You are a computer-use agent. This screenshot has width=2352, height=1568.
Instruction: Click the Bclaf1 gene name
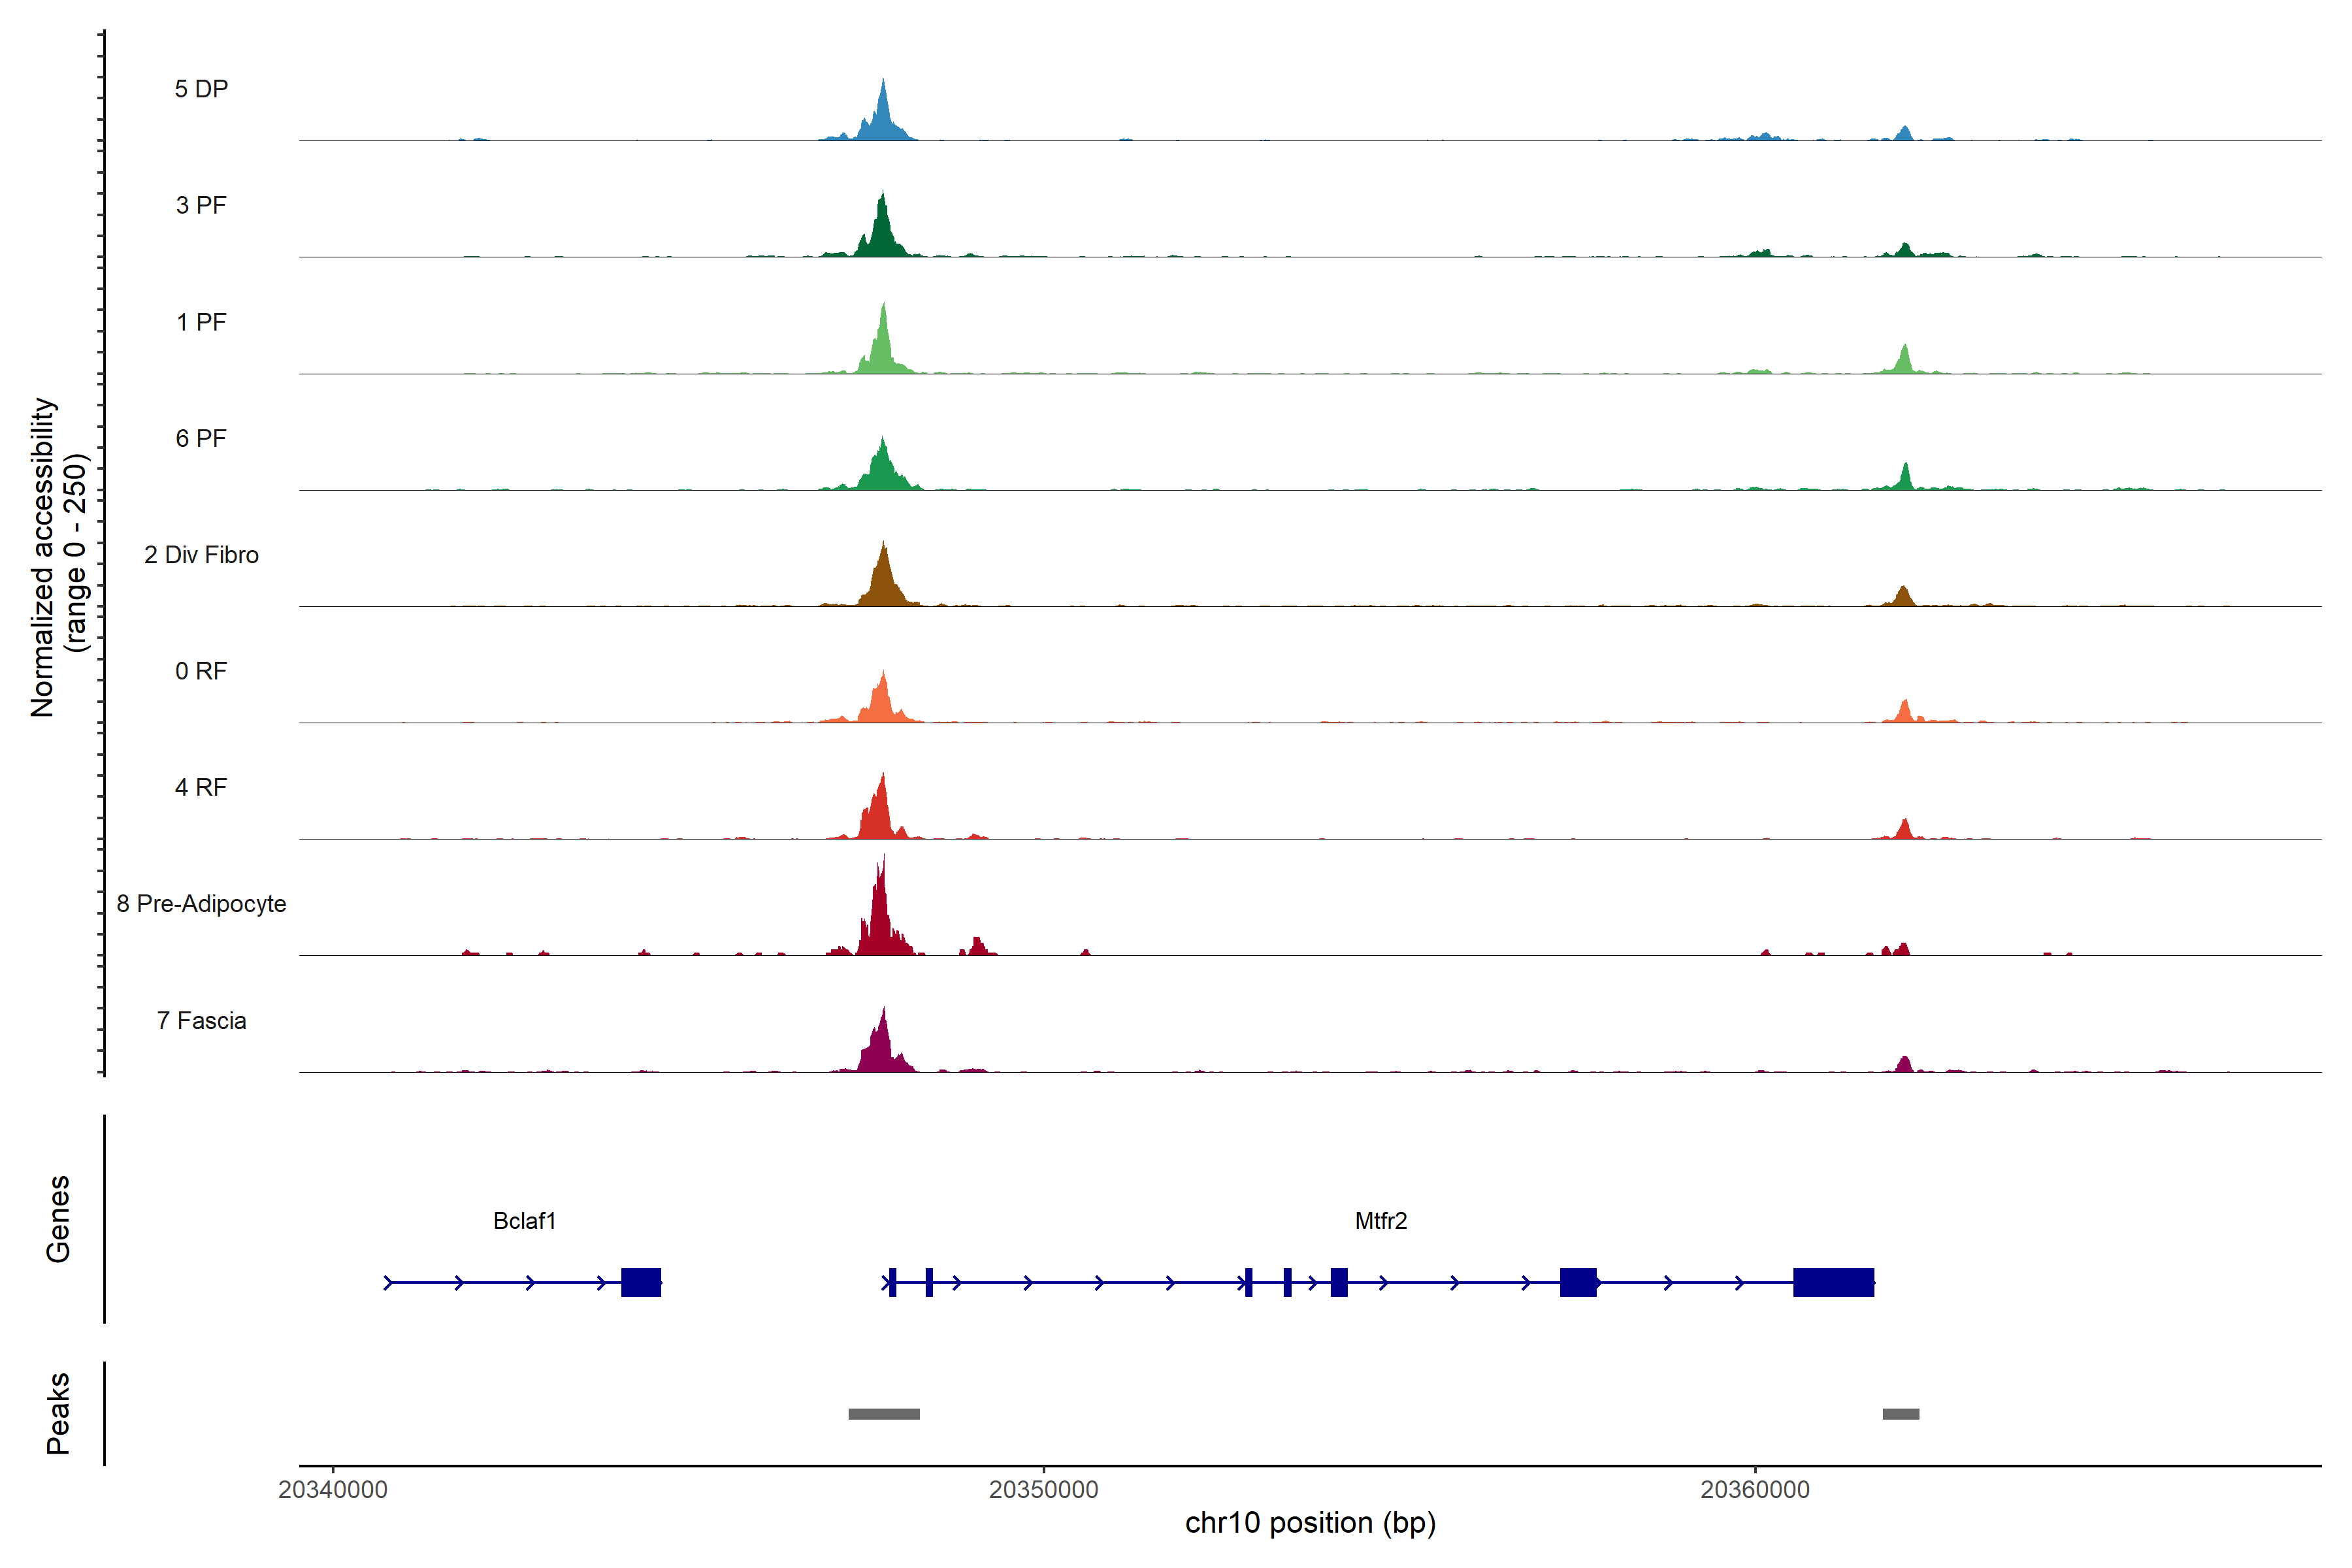(524, 1221)
